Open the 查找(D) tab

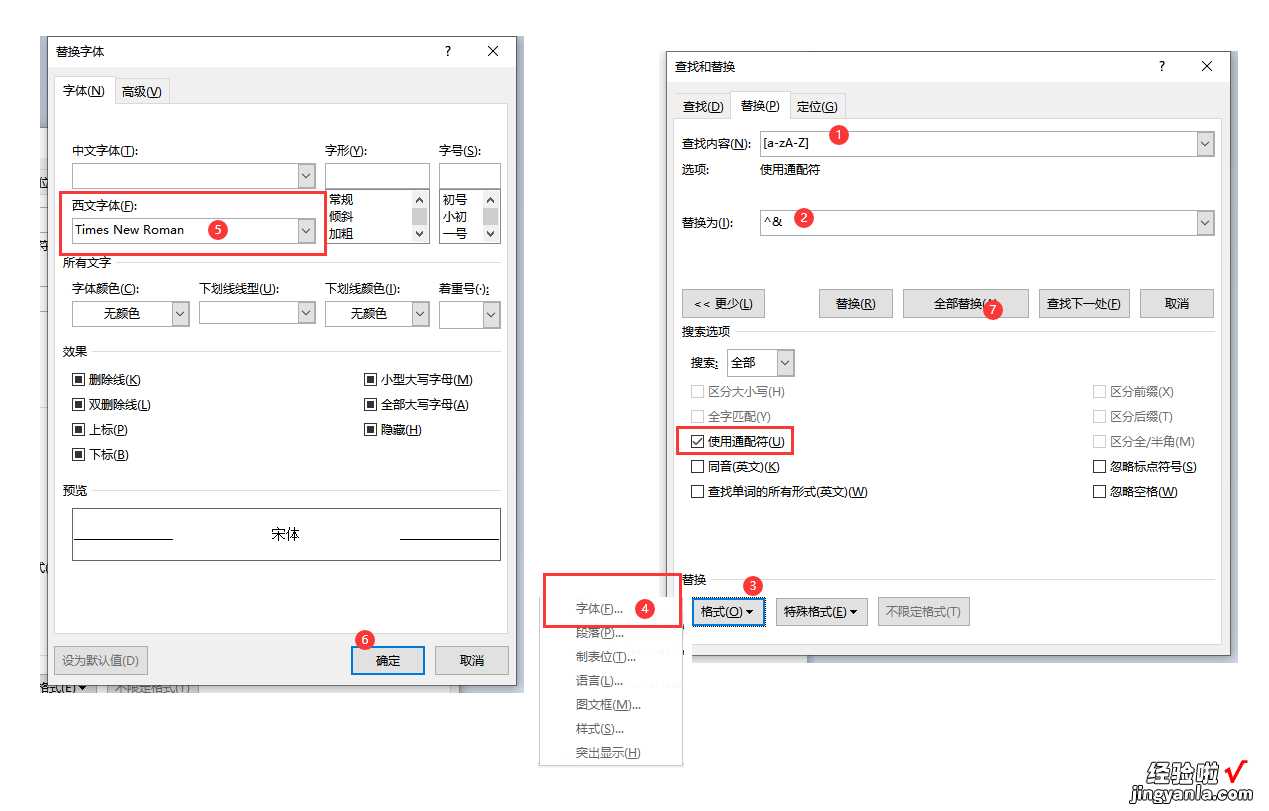(703, 107)
